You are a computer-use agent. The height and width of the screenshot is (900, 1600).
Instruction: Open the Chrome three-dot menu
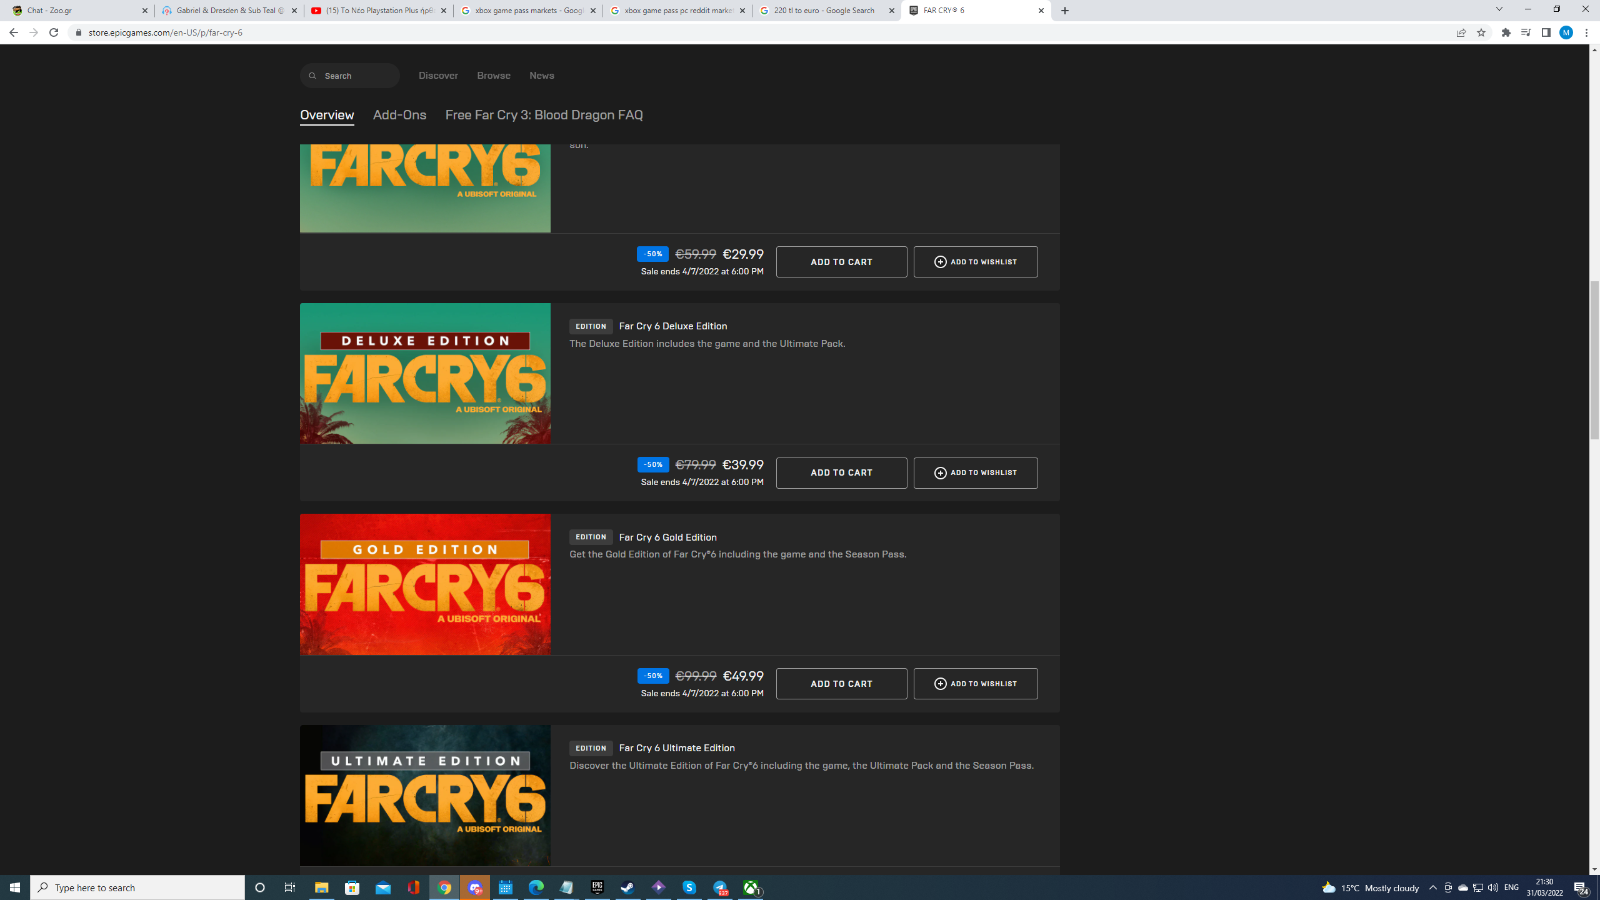point(1586,32)
